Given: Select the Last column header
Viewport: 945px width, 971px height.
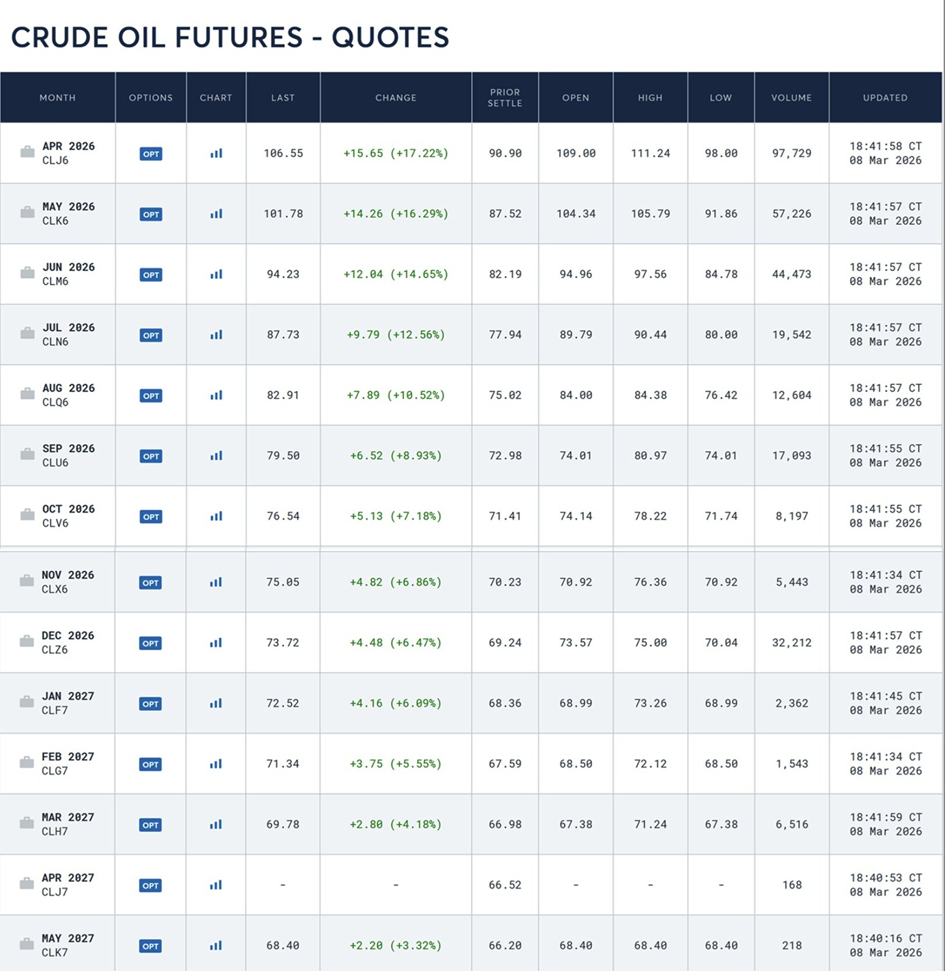Looking at the screenshot, I should [283, 98].
